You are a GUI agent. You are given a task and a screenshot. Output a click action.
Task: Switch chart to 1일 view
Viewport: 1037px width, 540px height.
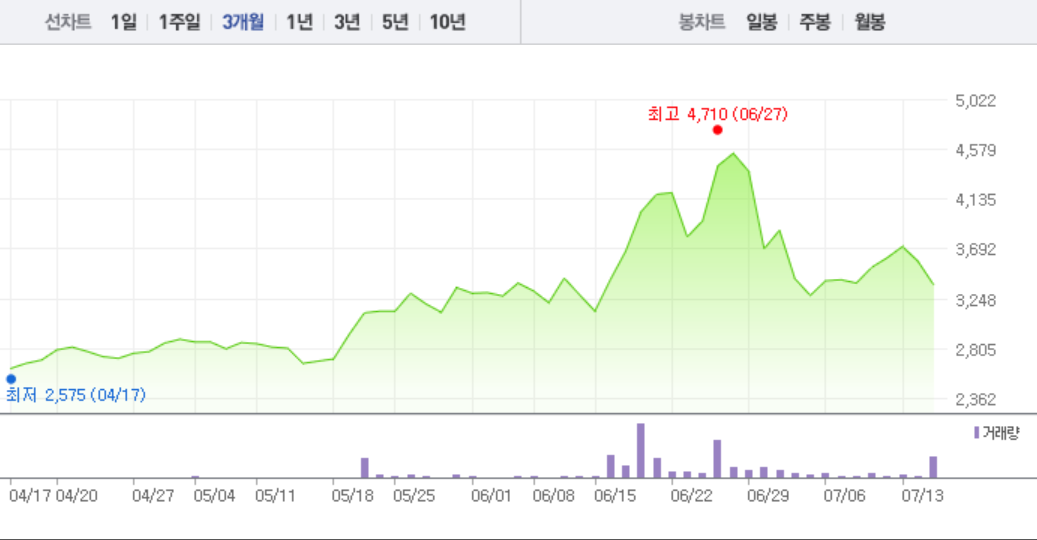click(x=123, y=22)
